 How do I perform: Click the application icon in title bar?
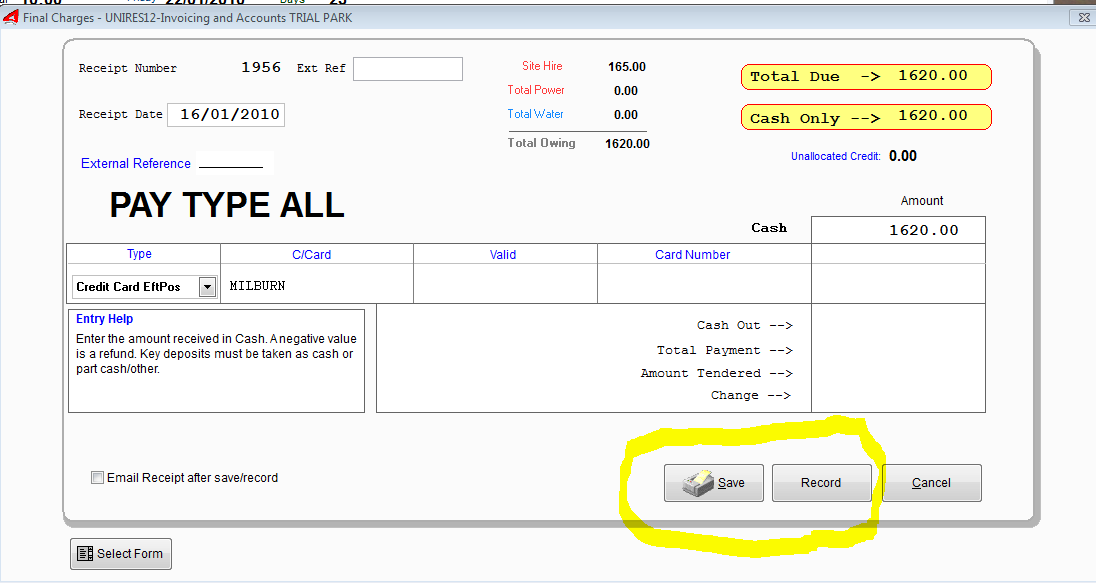[10, 17]
